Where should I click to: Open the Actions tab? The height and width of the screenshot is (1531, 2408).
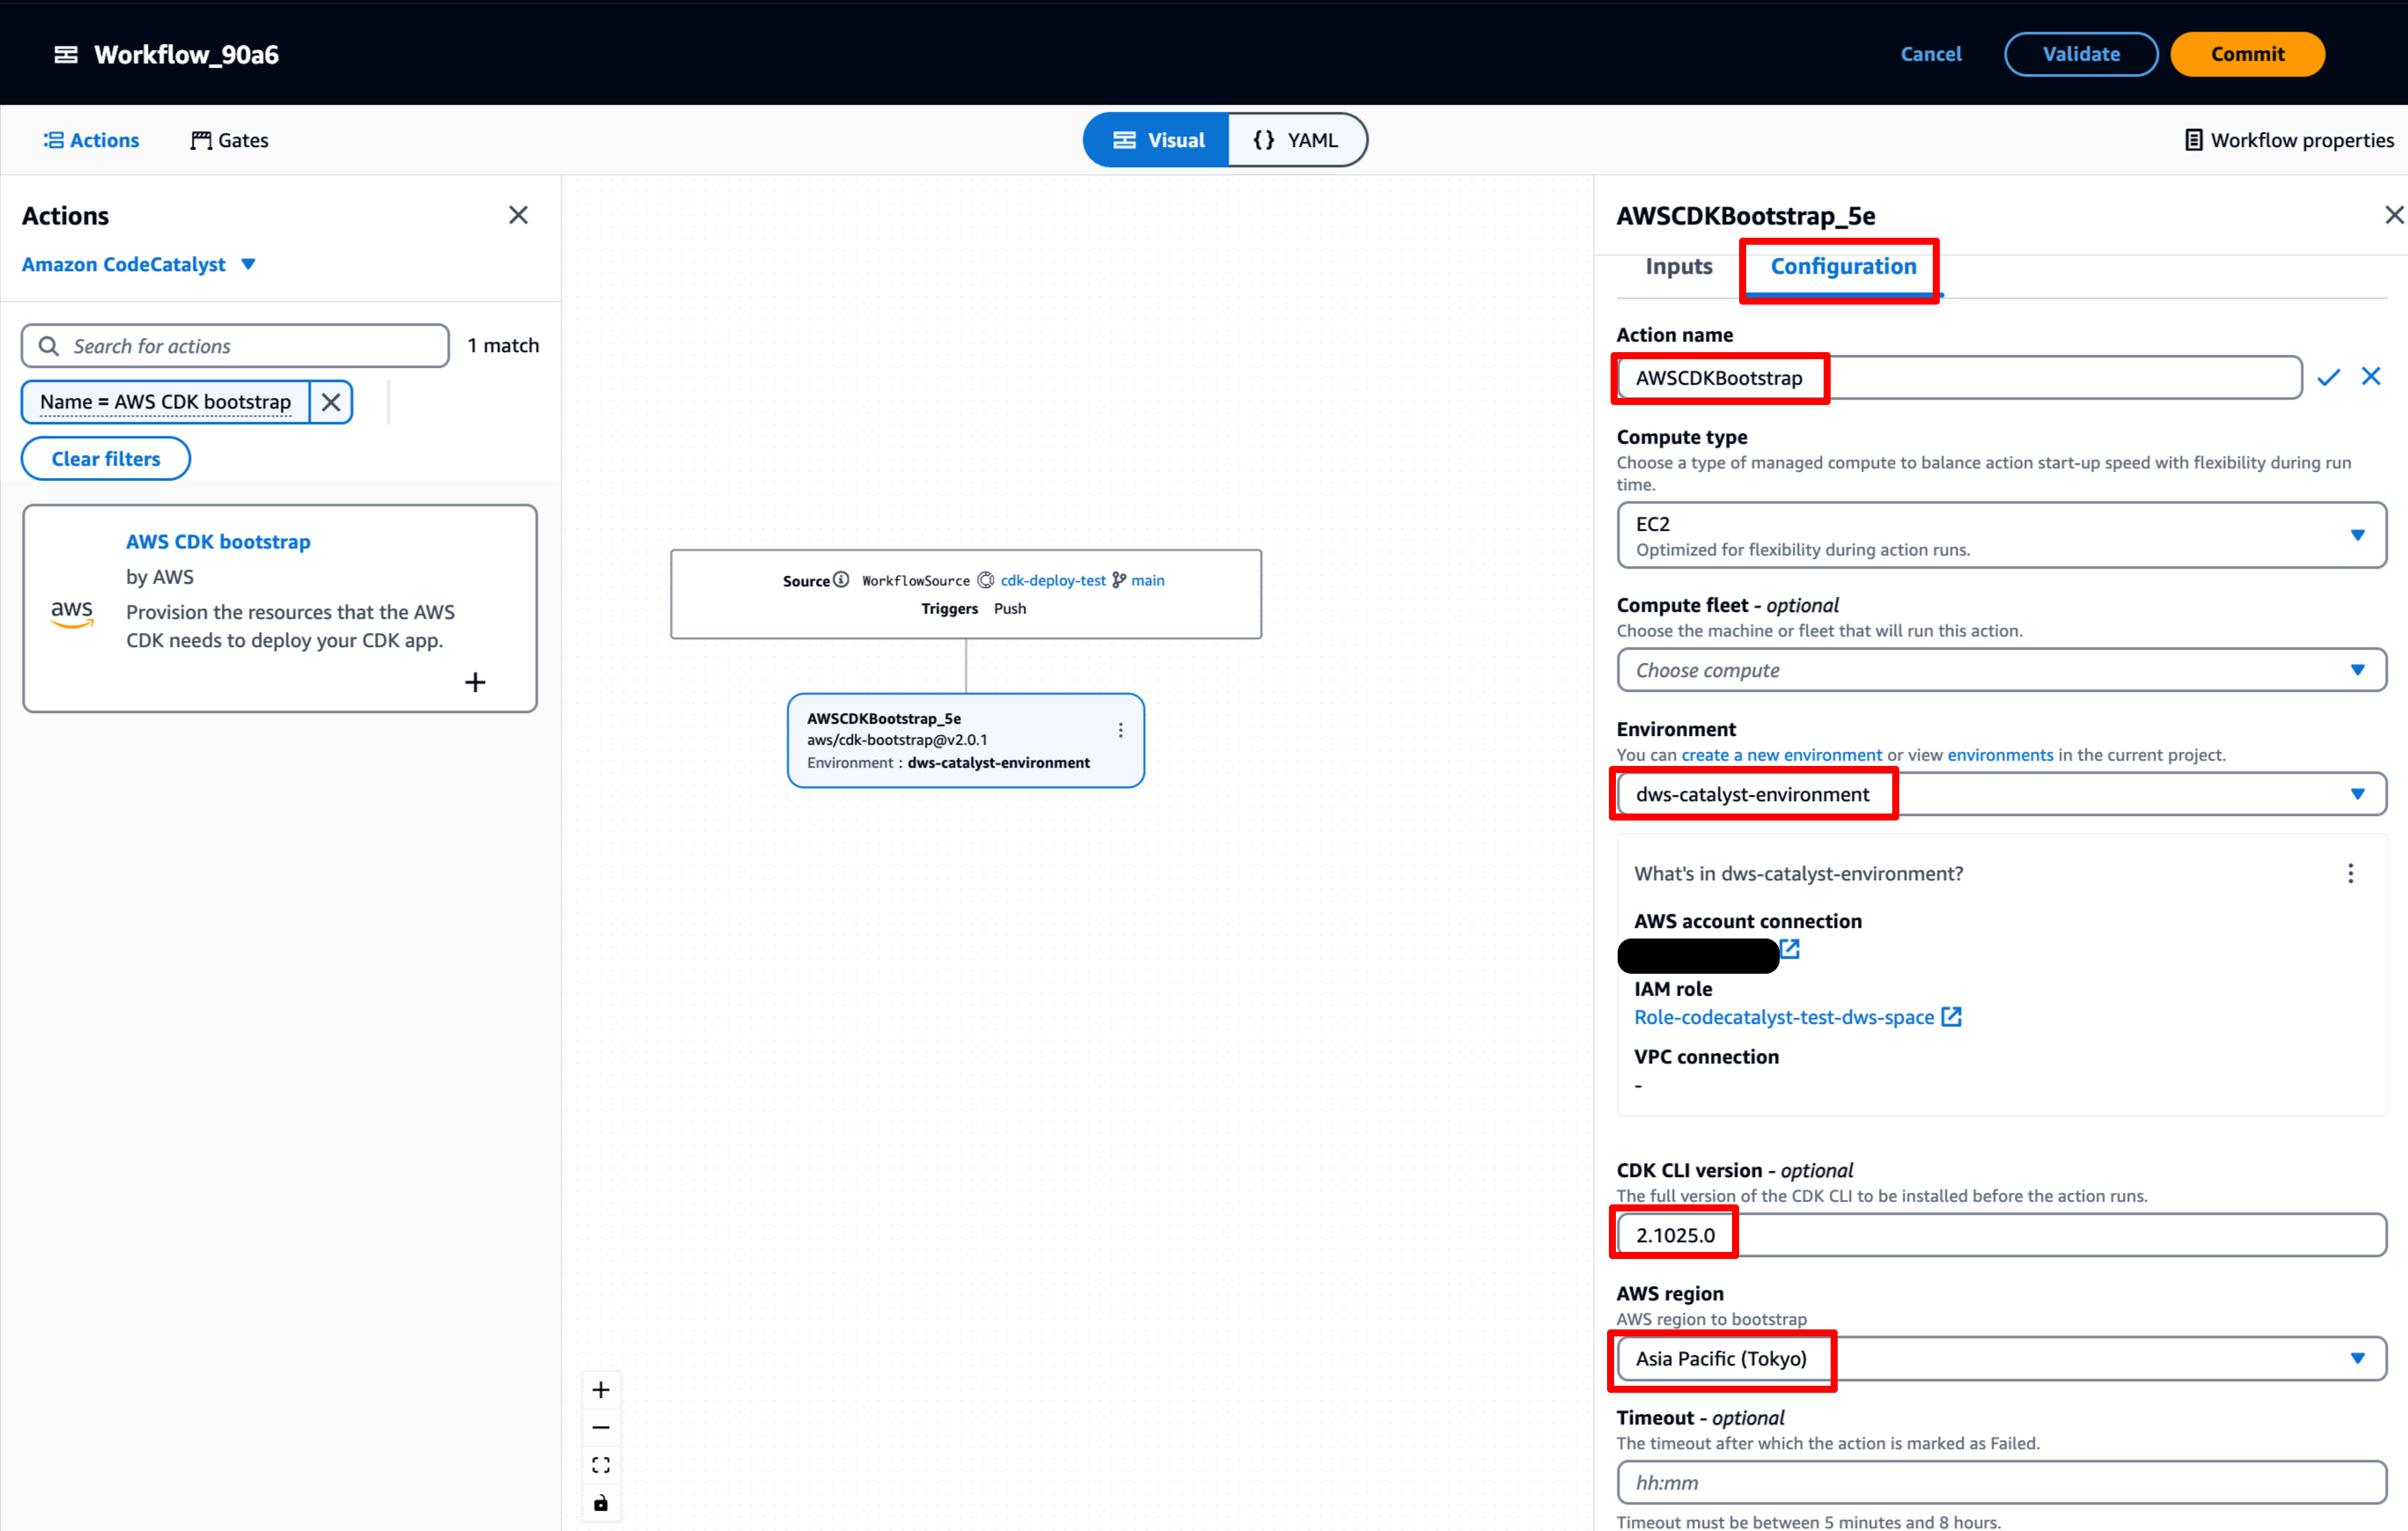tap(91, 140)
